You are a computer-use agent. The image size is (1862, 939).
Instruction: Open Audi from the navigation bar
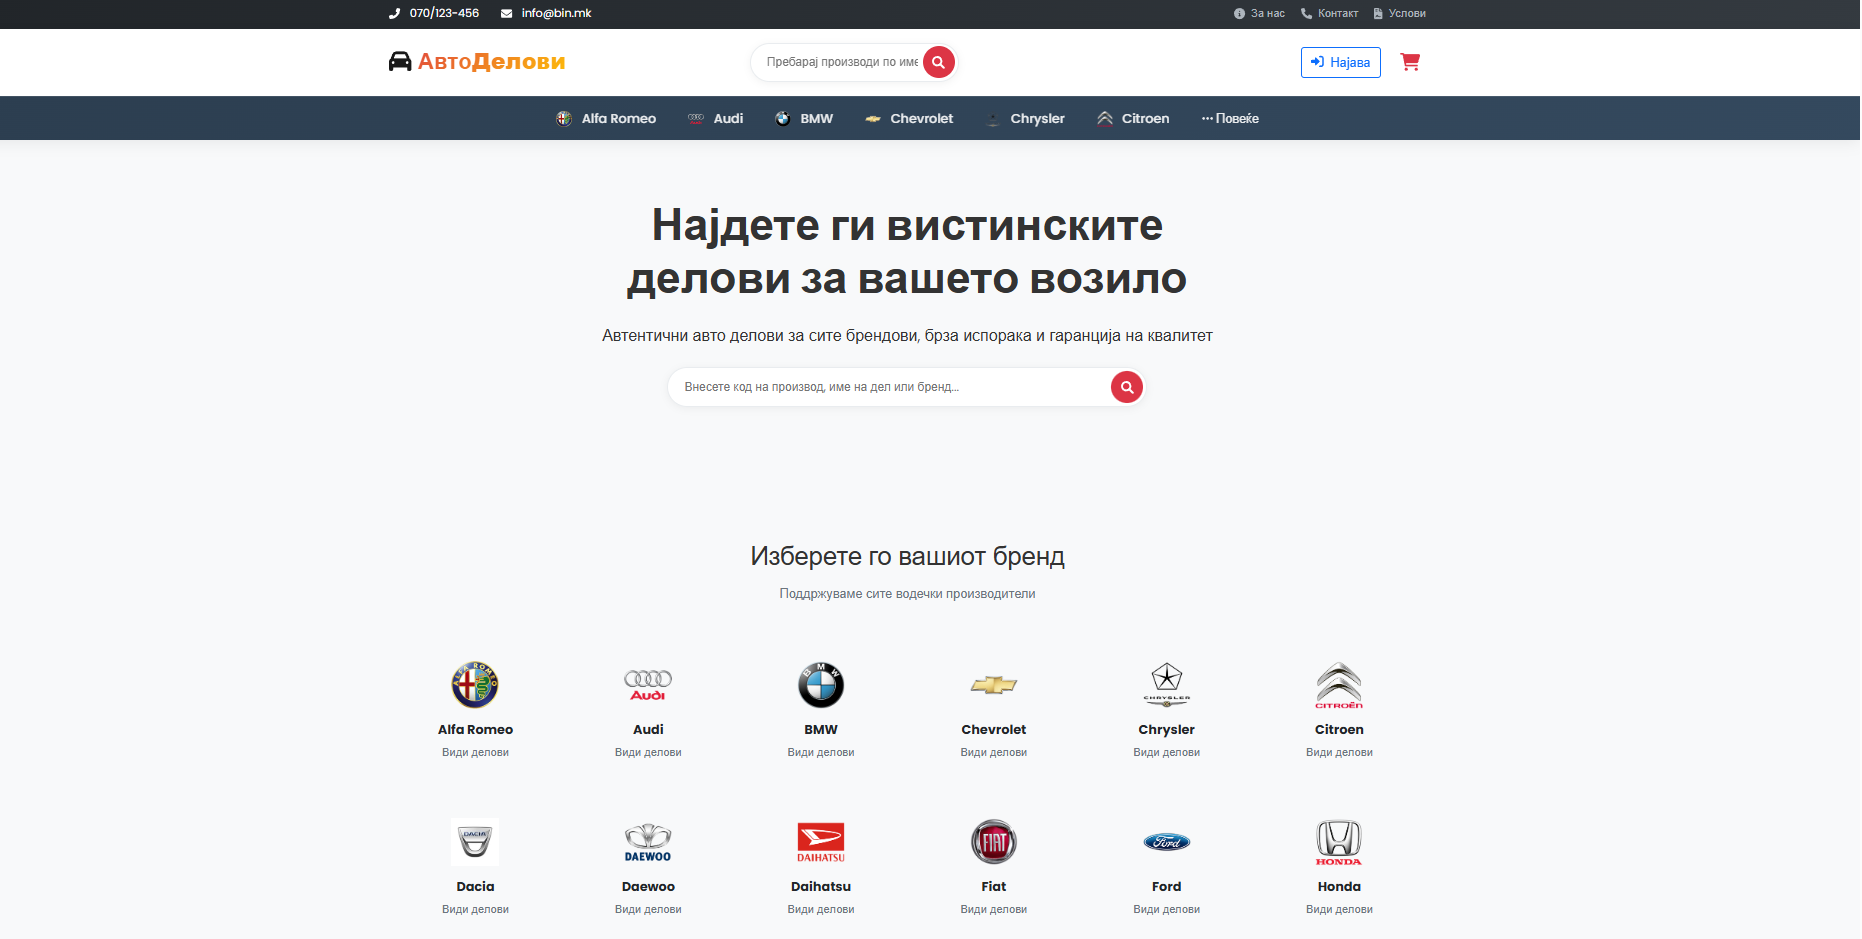(x=716, y=118)
